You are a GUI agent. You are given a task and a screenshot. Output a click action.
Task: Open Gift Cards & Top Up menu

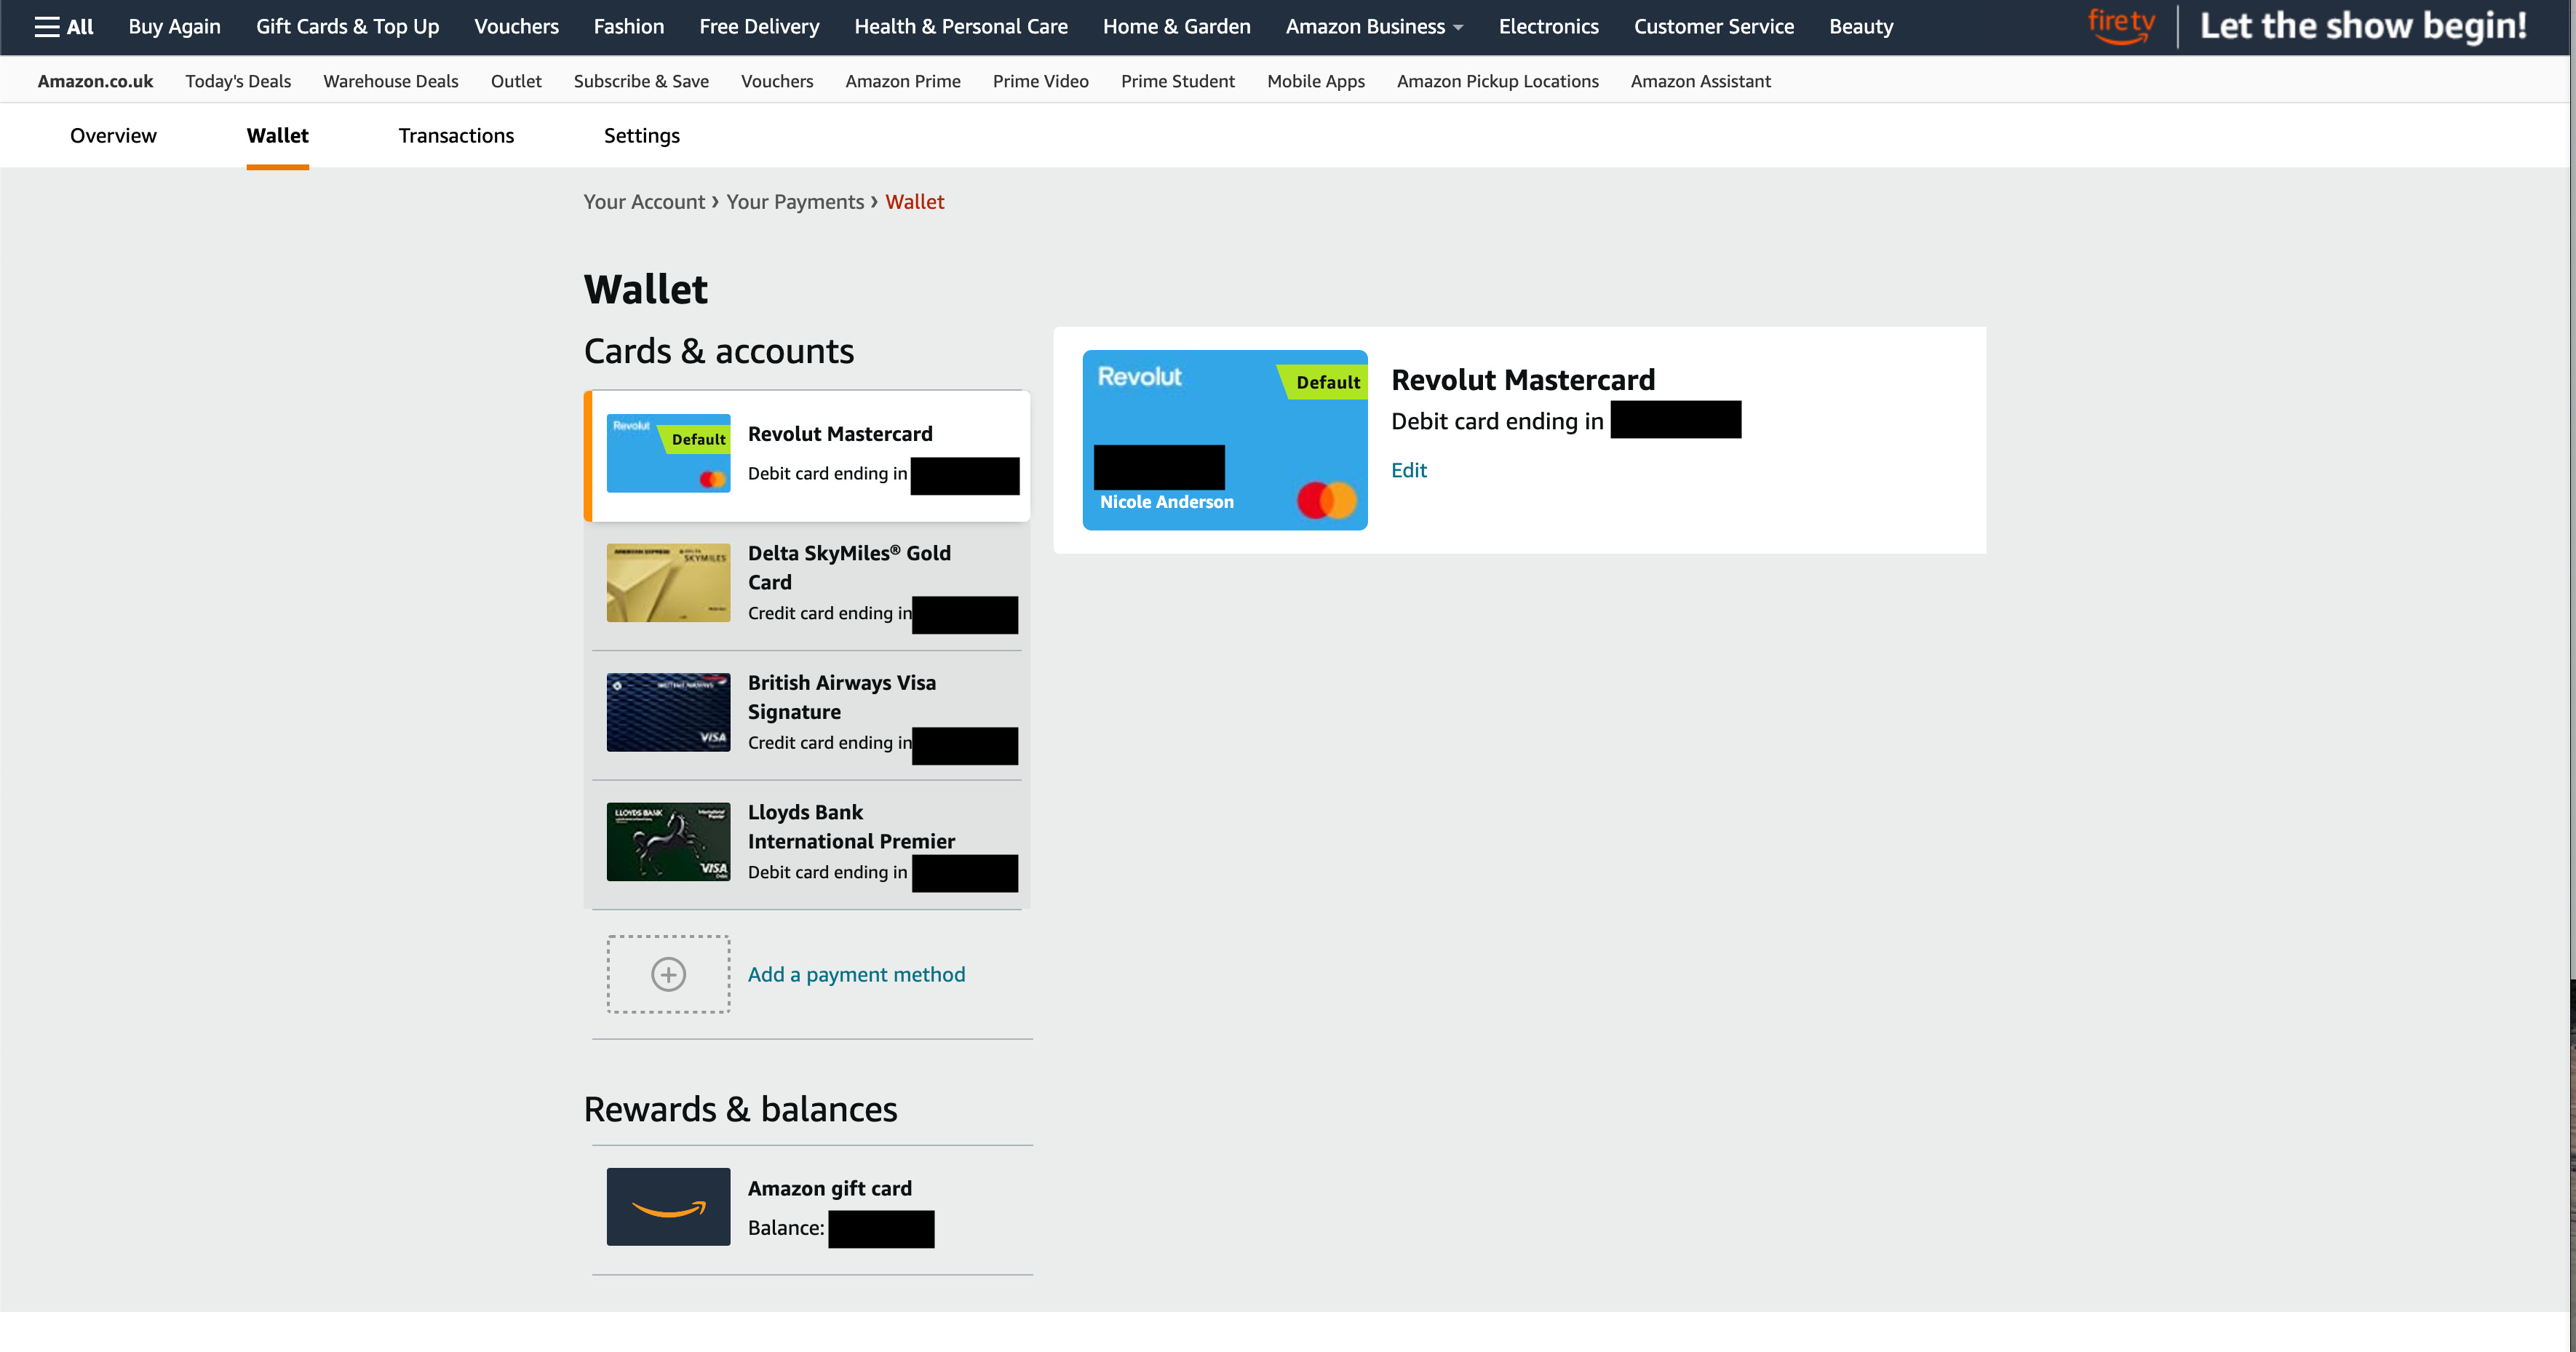347,27
